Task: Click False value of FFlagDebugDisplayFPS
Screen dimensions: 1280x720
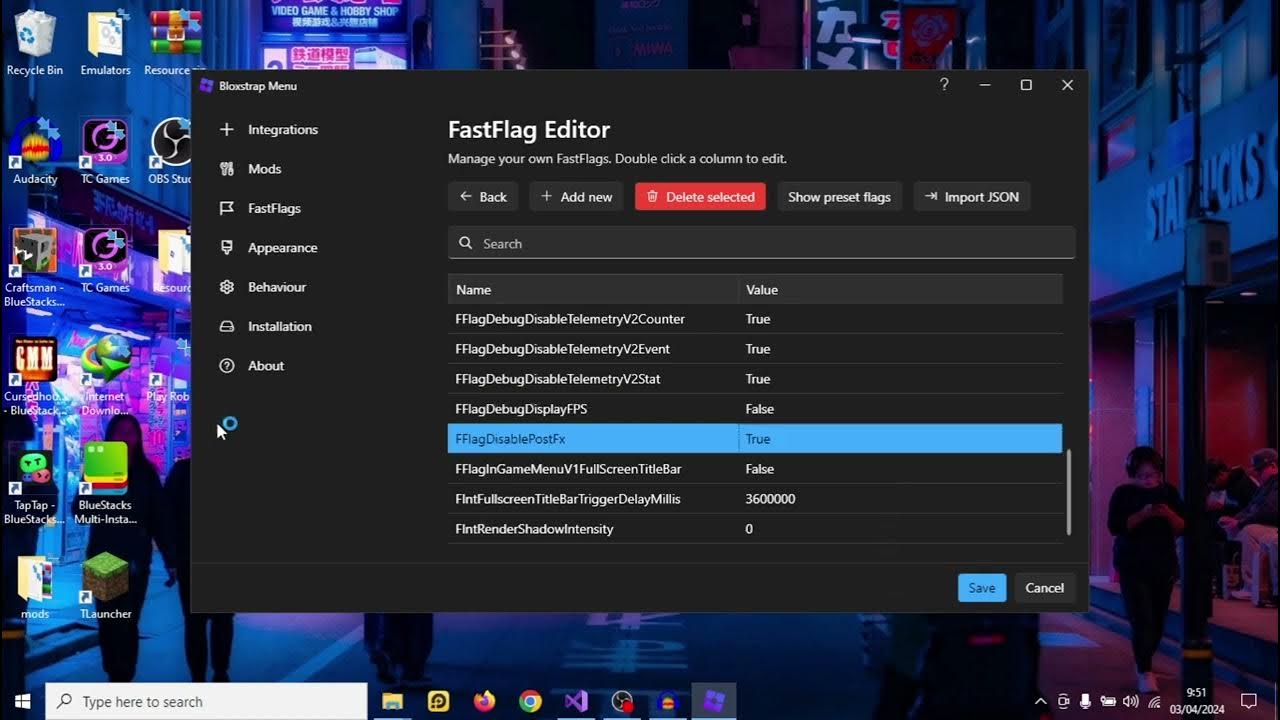Action: coord(760,409)
